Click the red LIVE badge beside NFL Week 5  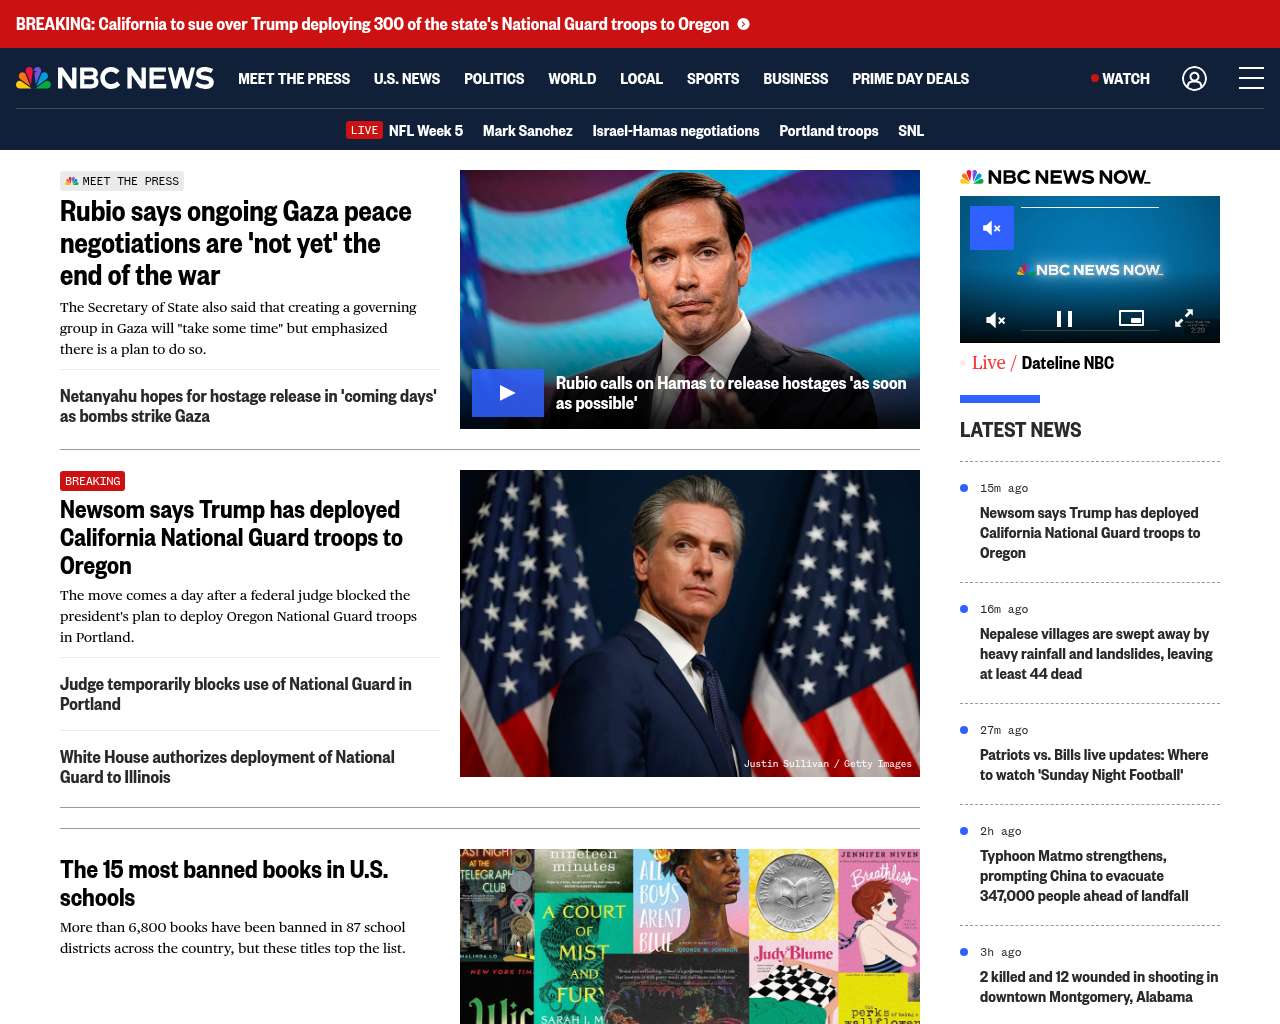tap(364, 130)
